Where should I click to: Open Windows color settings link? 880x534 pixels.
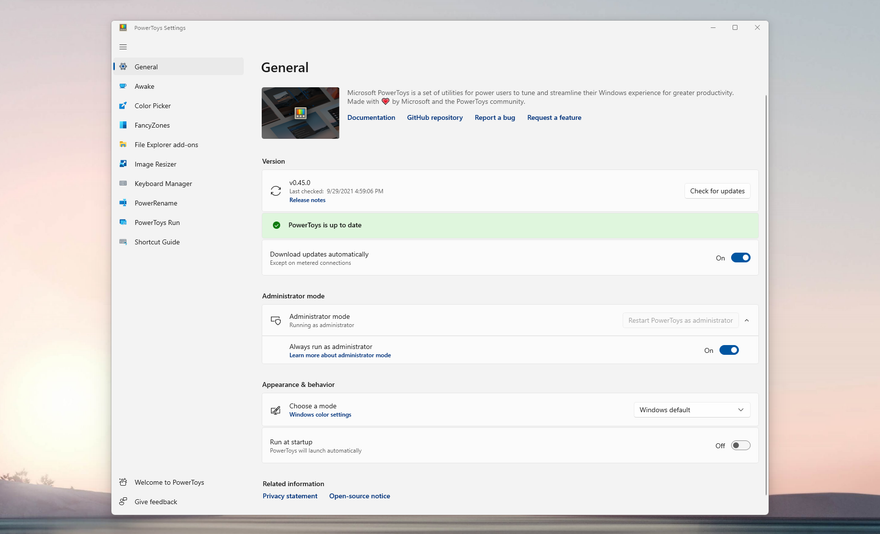click(320, 414)
